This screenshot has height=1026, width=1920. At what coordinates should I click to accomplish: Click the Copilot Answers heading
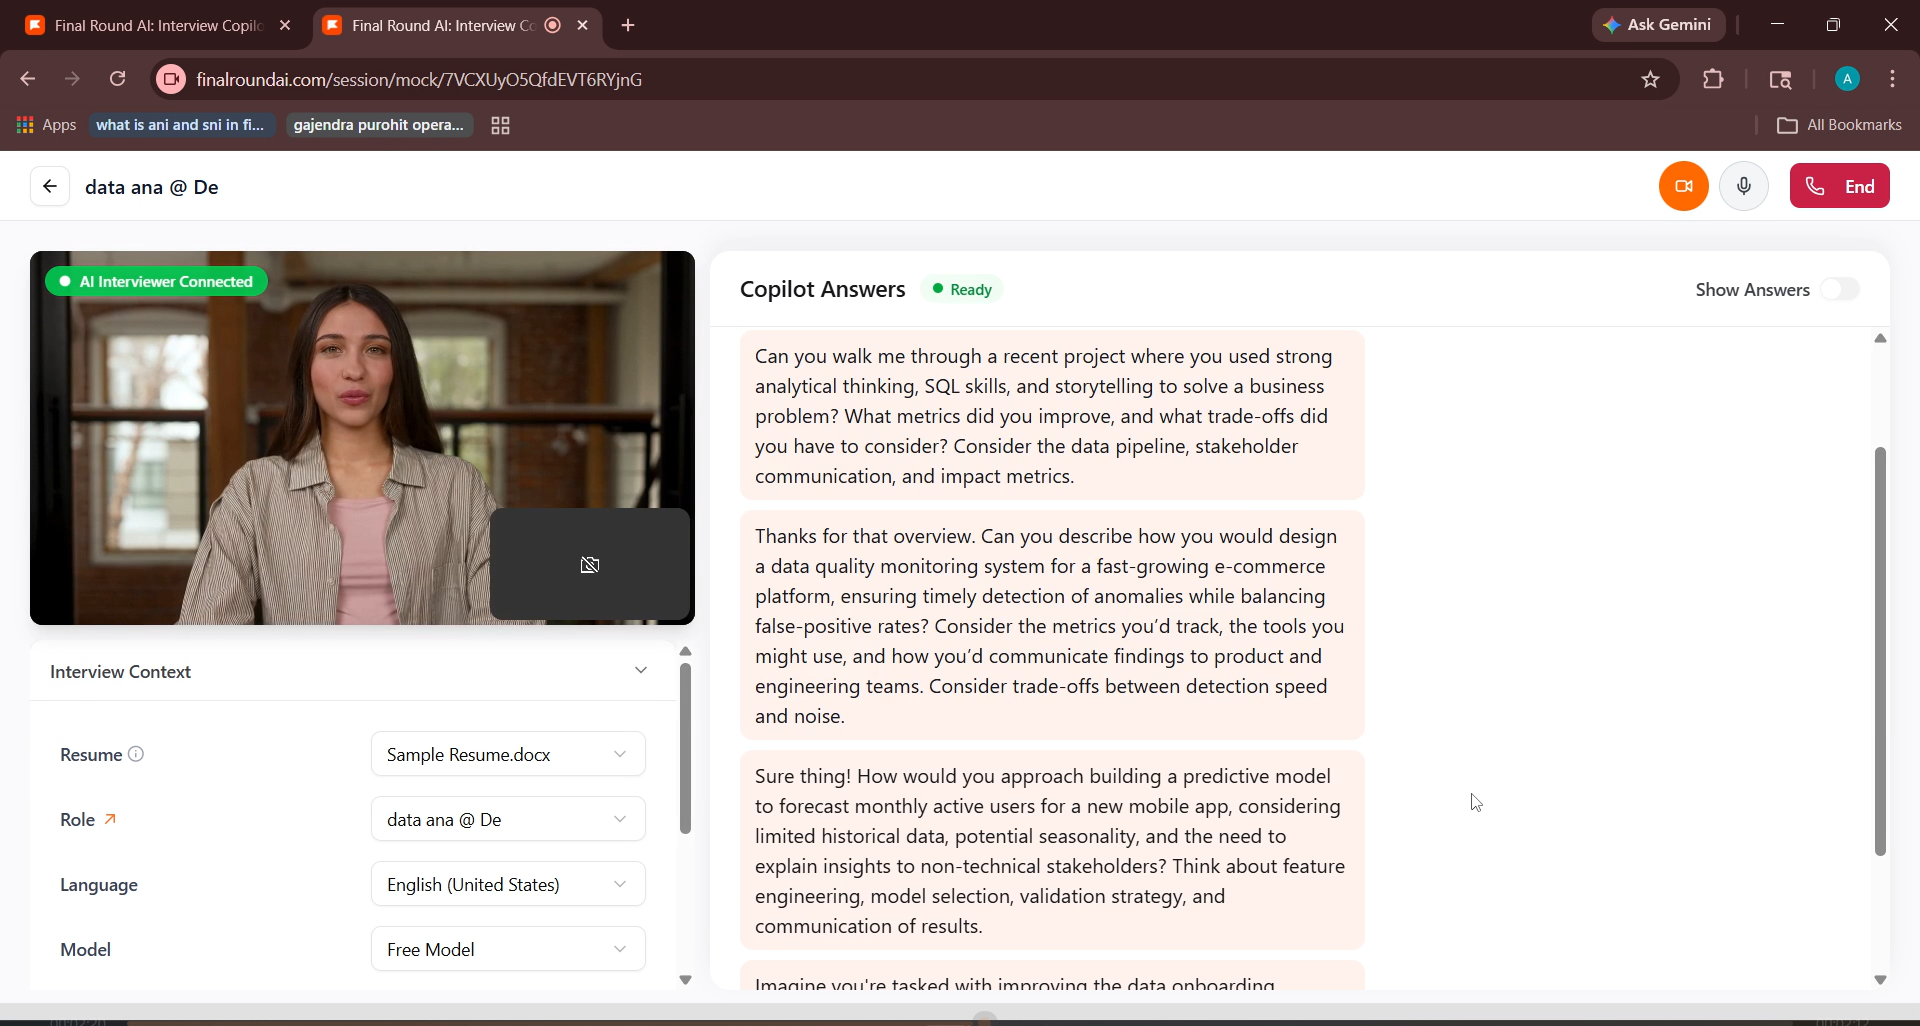[x=822, y=289]
